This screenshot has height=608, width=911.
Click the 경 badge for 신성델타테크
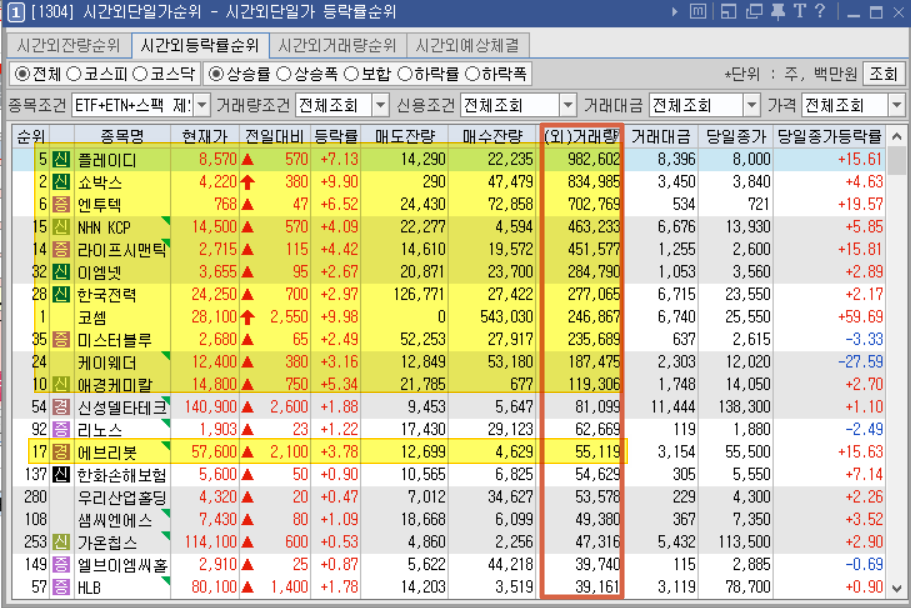click(x=61, y=407)
